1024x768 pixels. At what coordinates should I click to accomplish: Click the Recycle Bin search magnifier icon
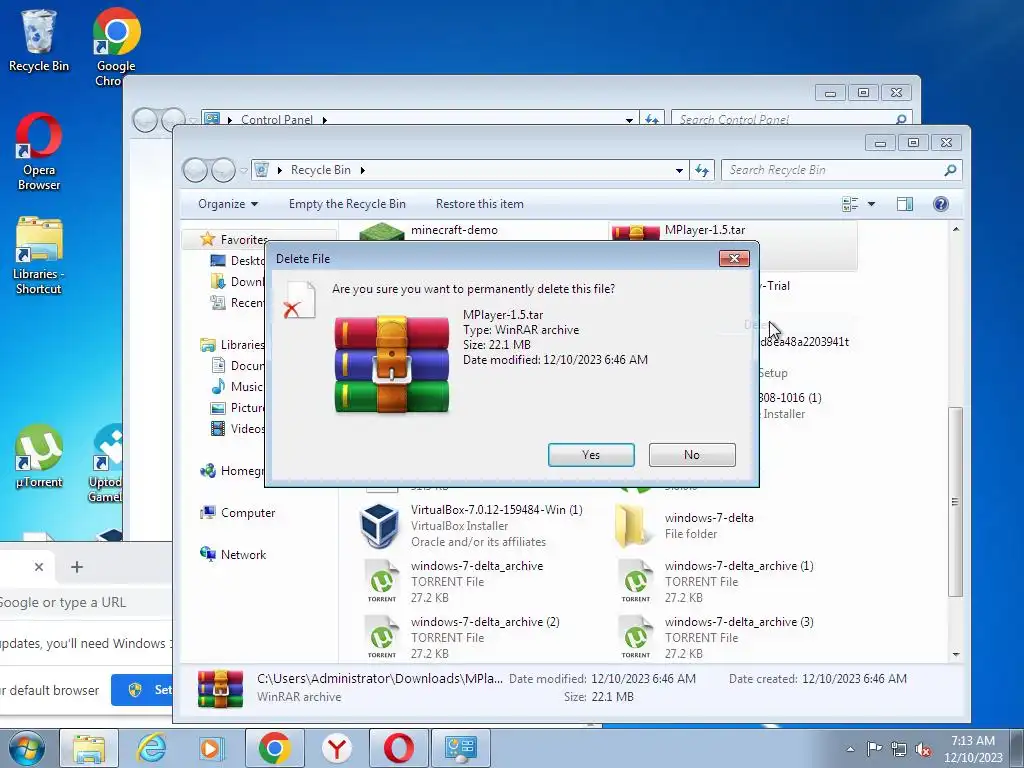pos(950,170)
